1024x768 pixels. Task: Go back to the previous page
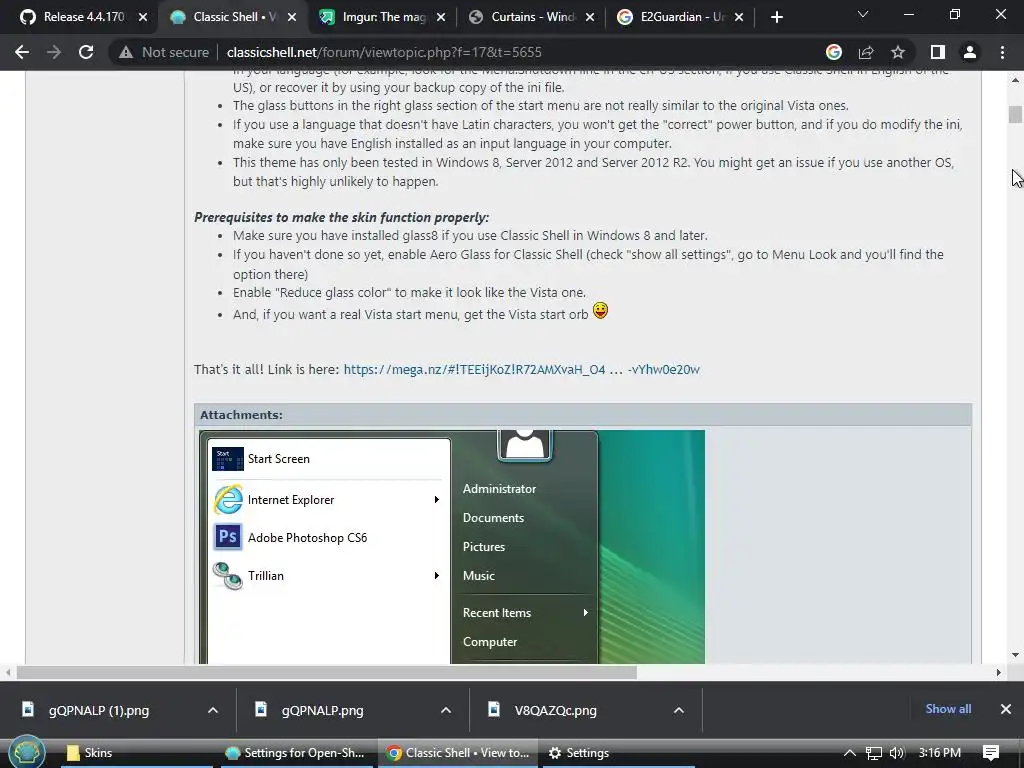(22, 52)
